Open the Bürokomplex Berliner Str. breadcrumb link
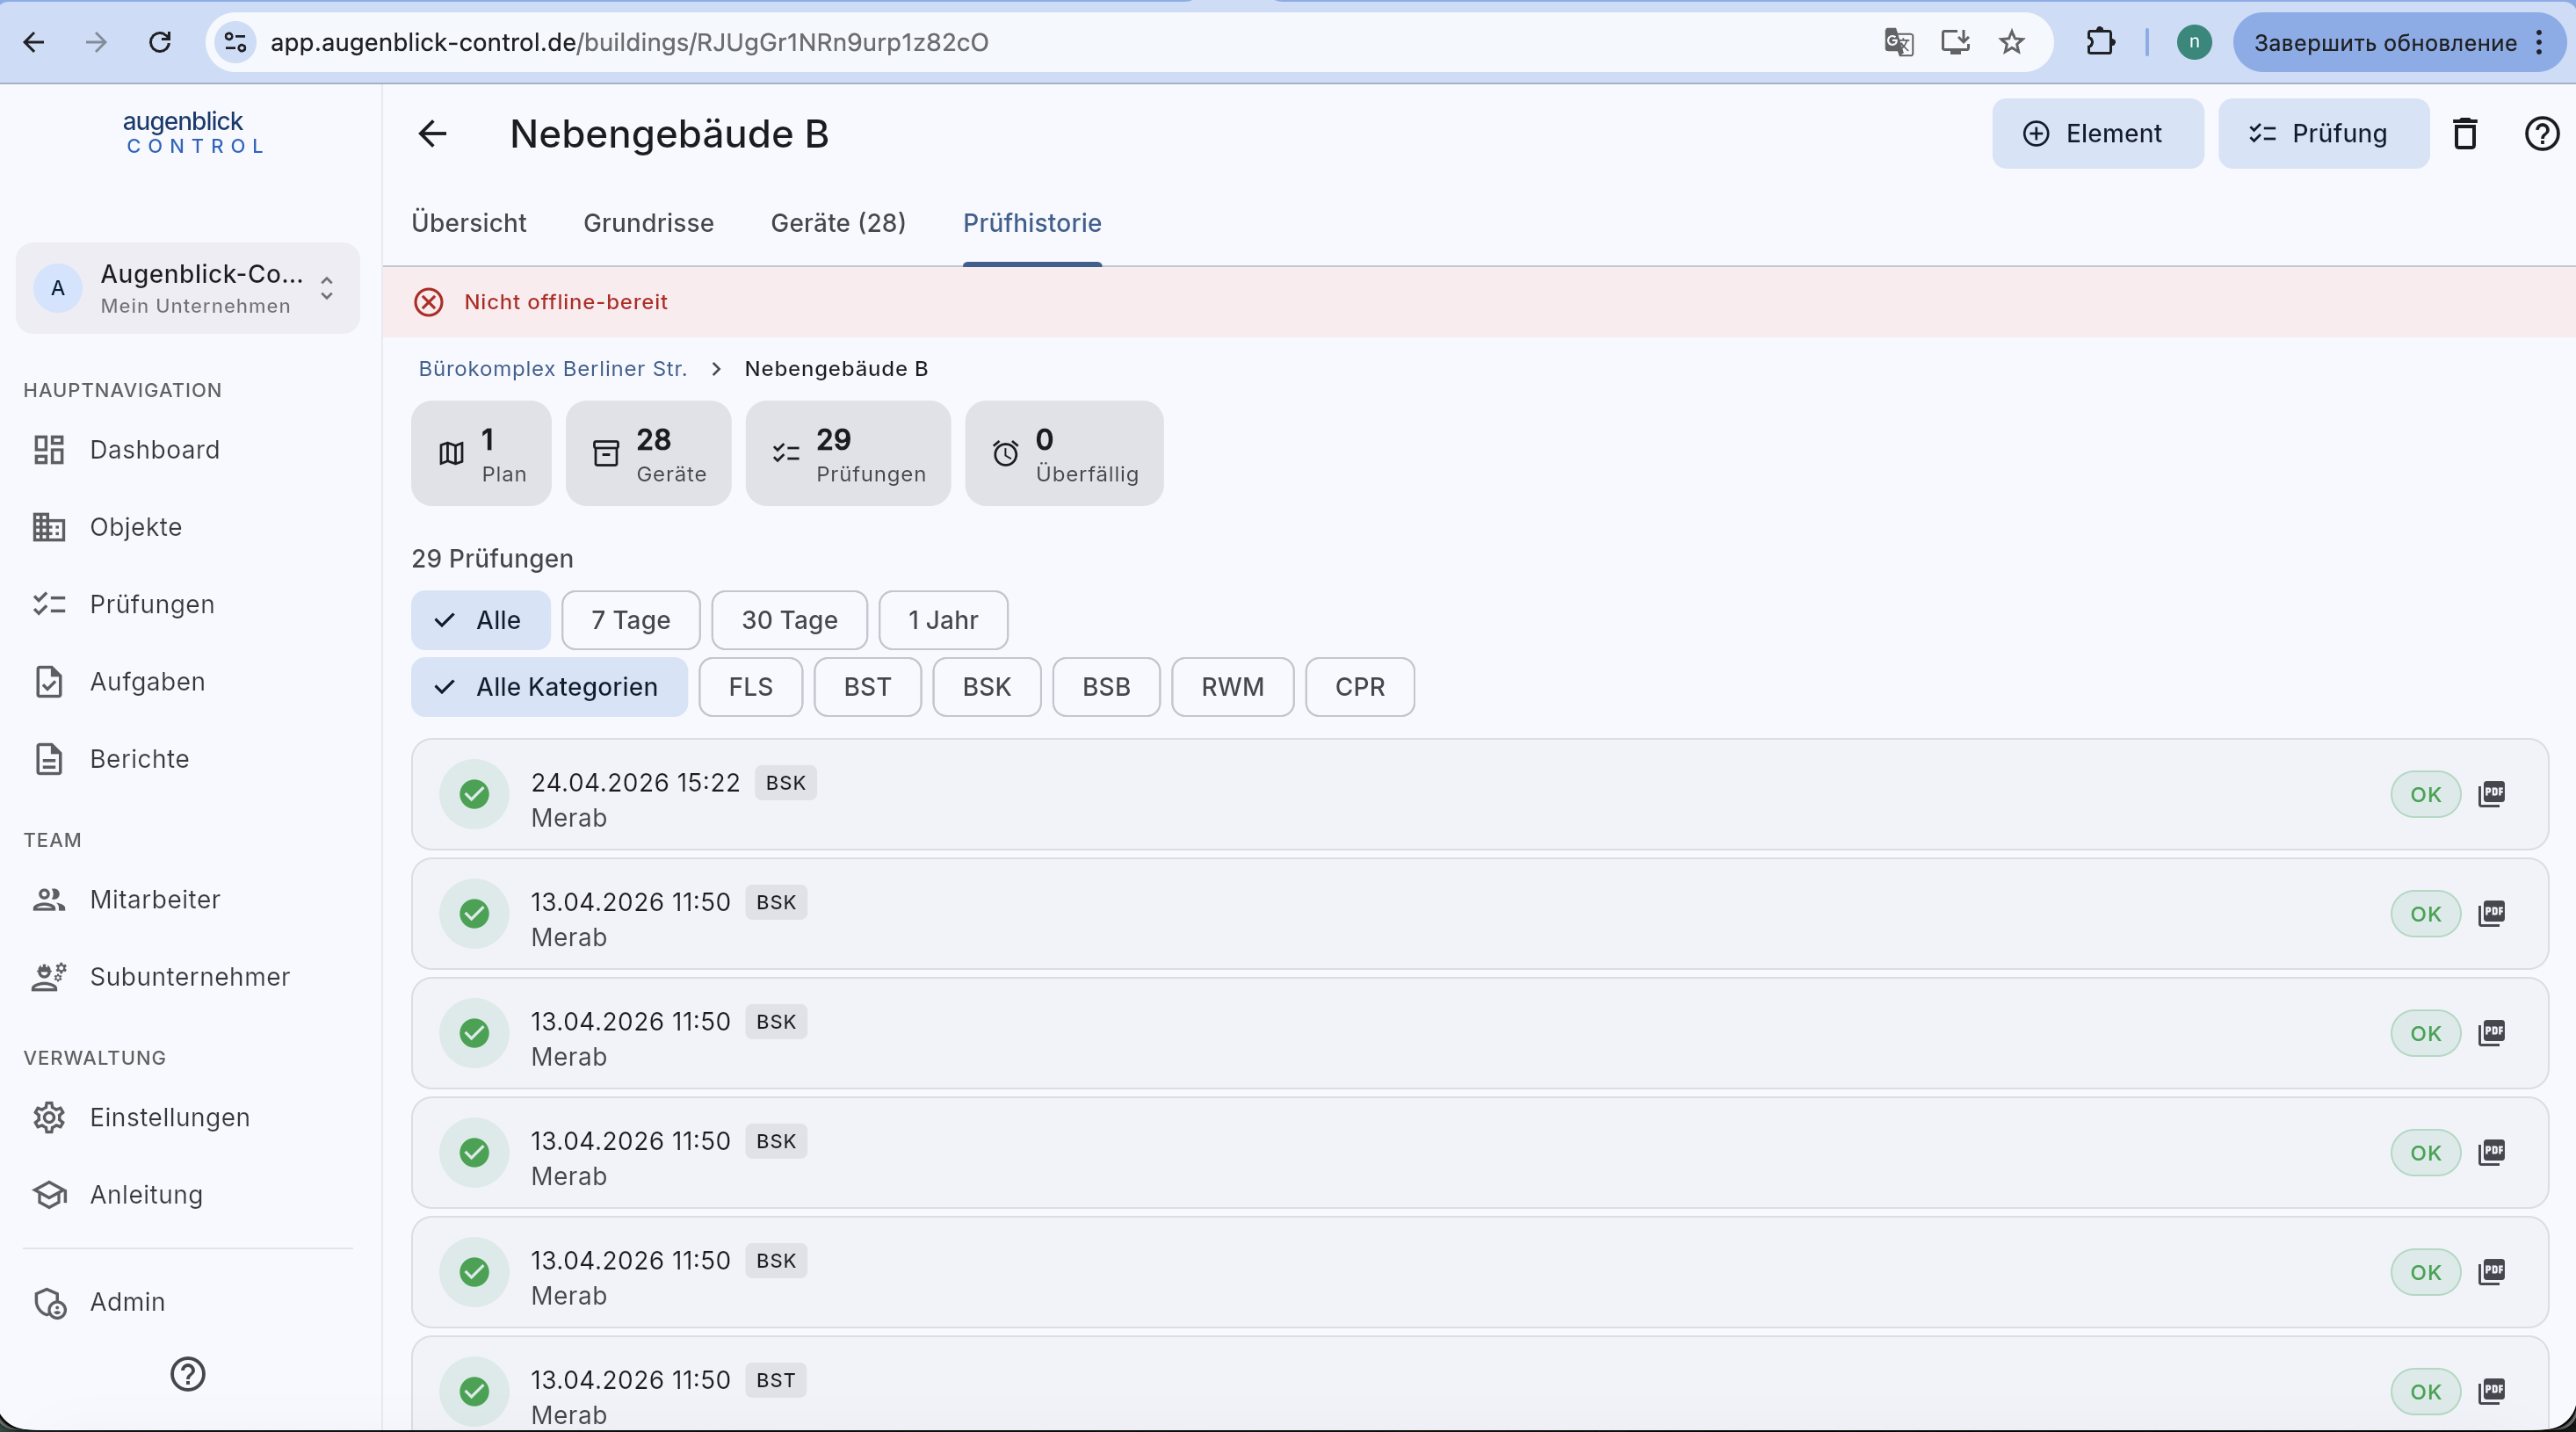The height and width of the screenshot is (1432, 2576). coord(552,368)
